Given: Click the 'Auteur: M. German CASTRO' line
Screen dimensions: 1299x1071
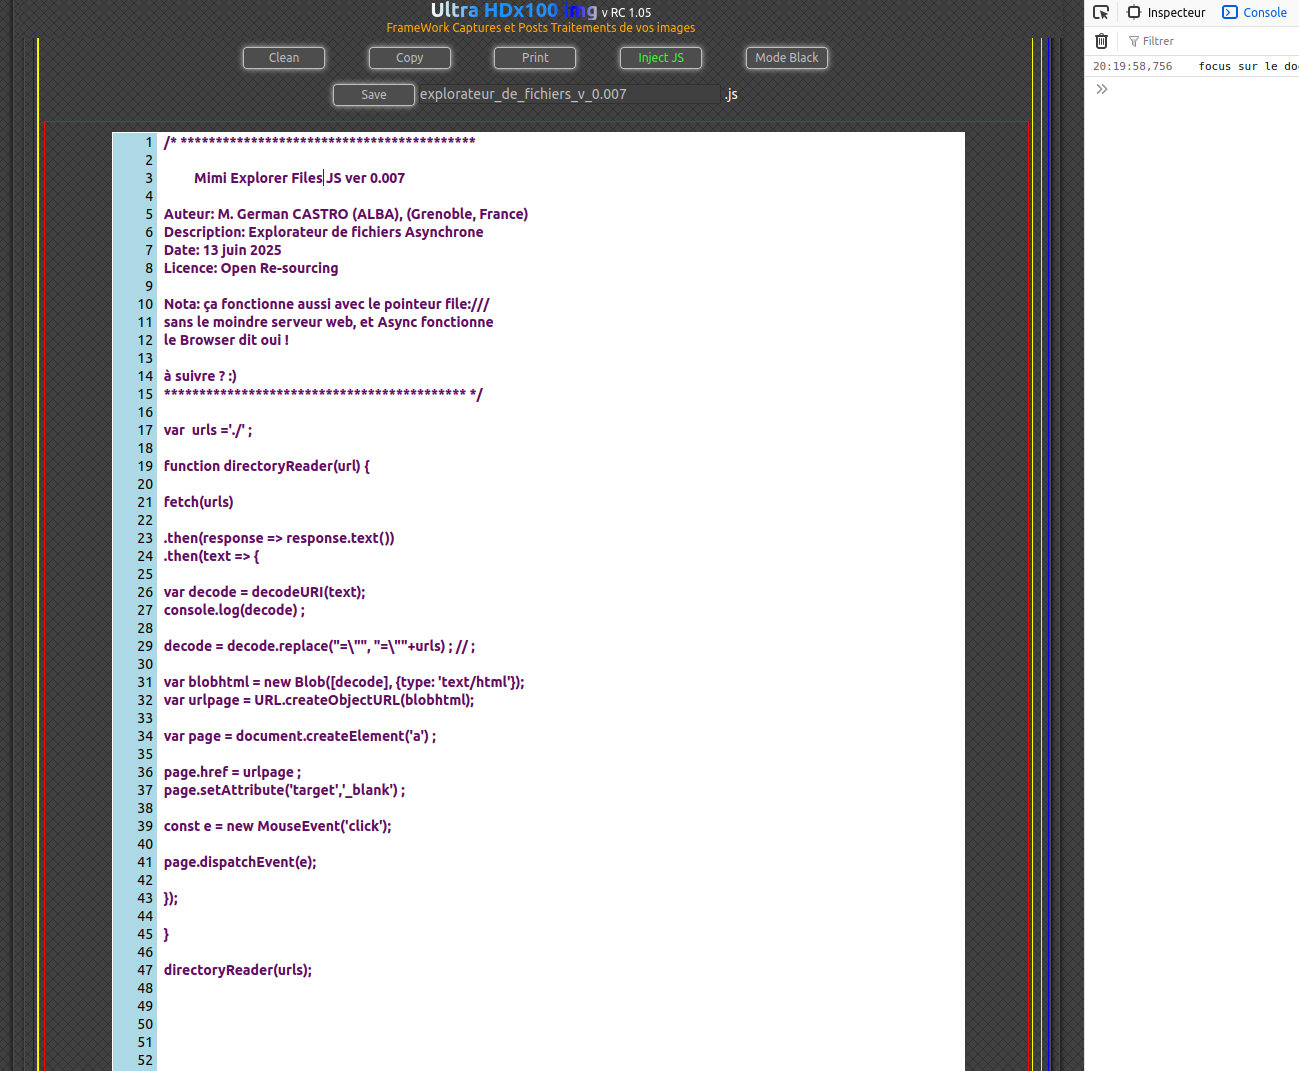Looking at the screenshot, I should click(x=346, y=214).
